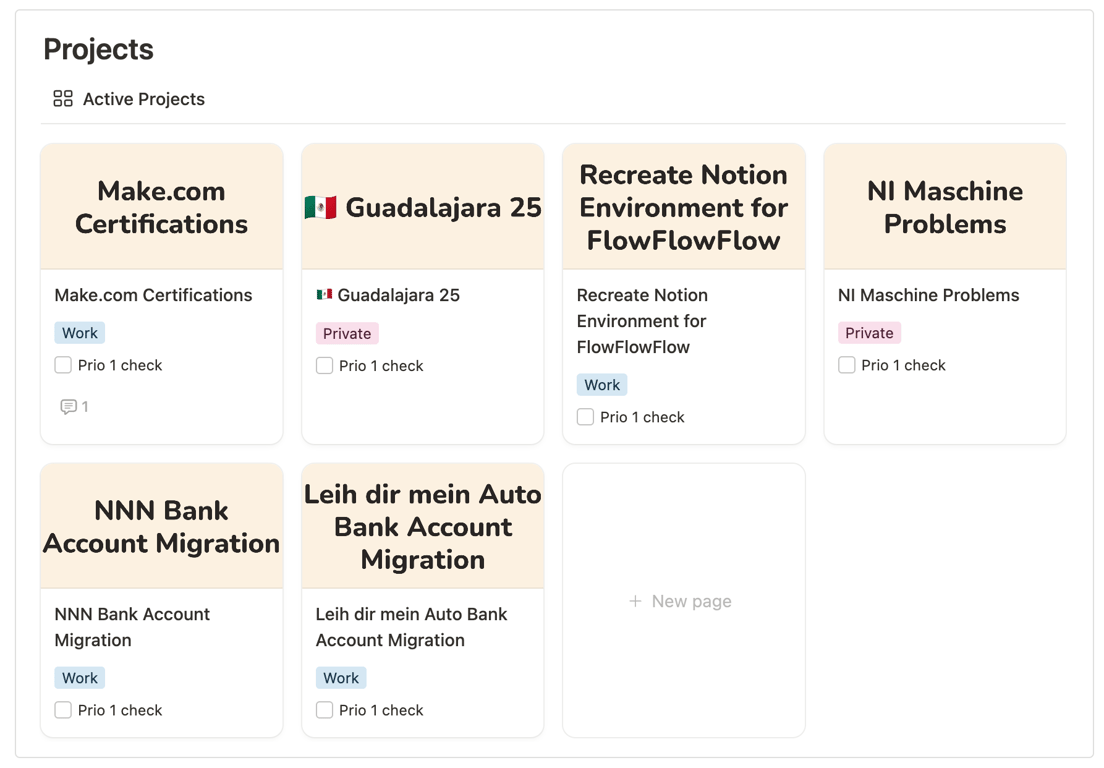Click the gallery view icon beside Active Projects
This screenshot has height=768, width=1104.
pyautogui.click(x=63, y=98)
